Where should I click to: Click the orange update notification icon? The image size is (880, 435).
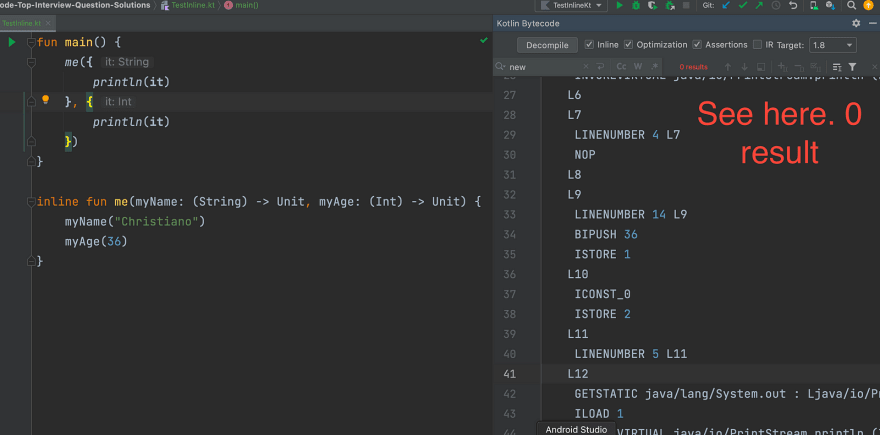coord(868,5)
